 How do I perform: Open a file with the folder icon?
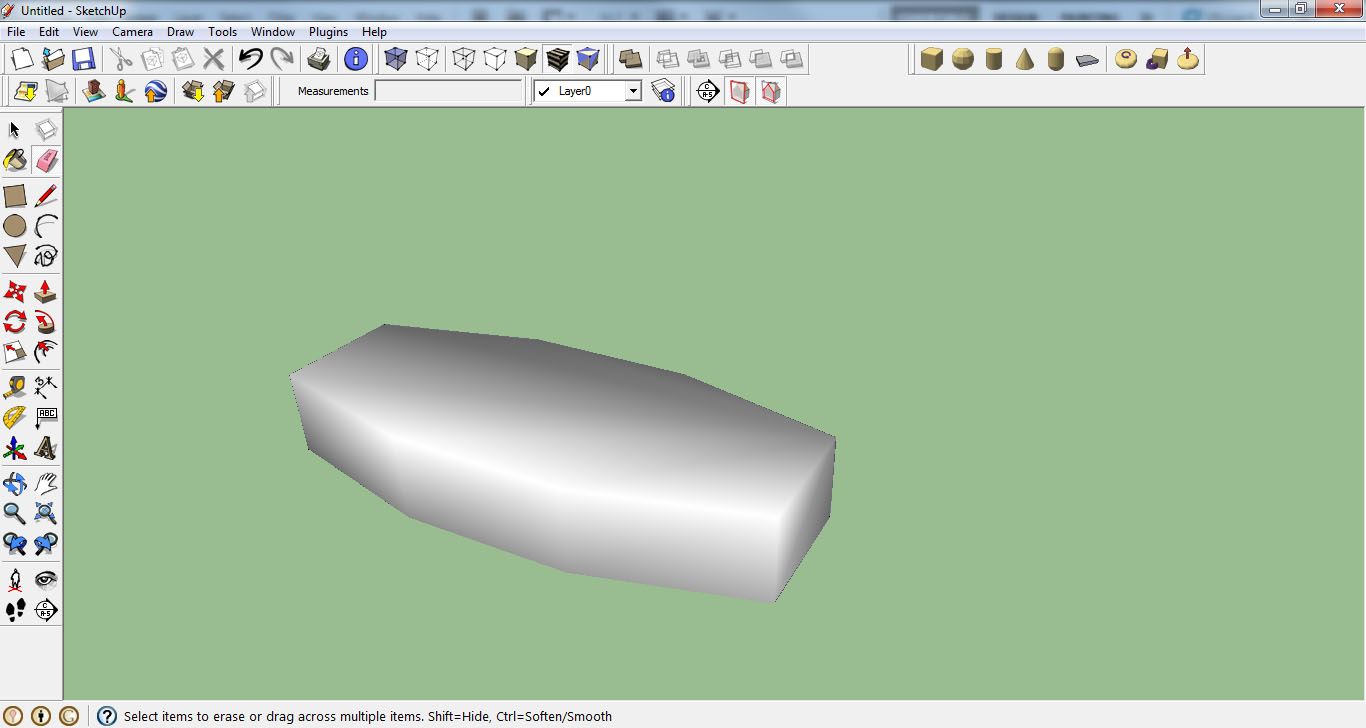click(52, 59)
